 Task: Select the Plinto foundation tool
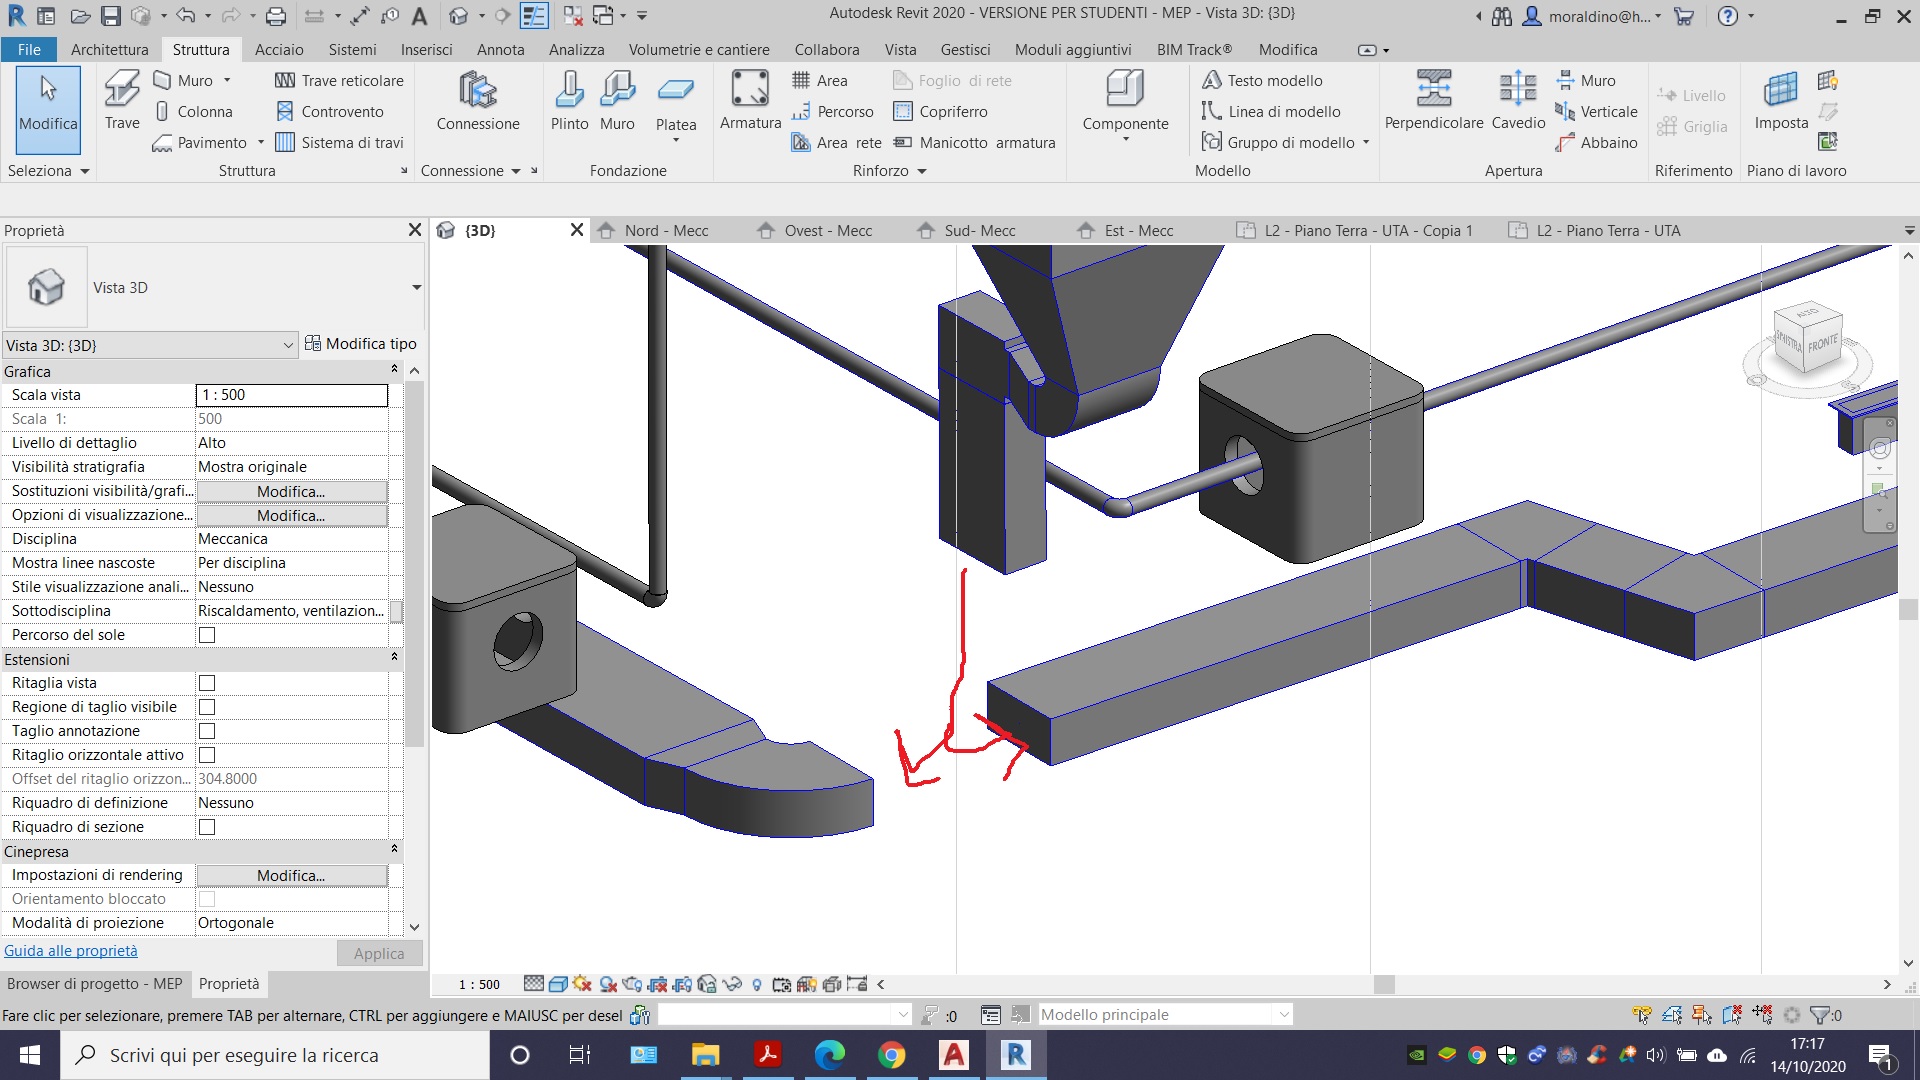(569, 100)
